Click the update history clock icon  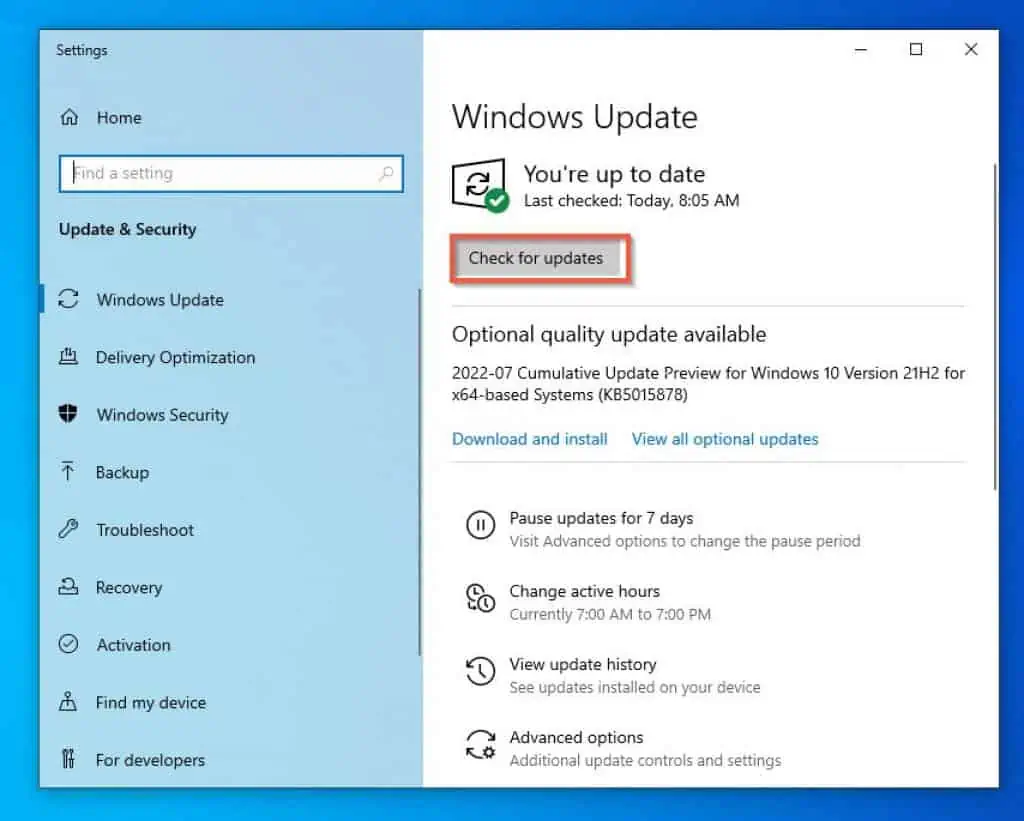[x=480, y=671]
